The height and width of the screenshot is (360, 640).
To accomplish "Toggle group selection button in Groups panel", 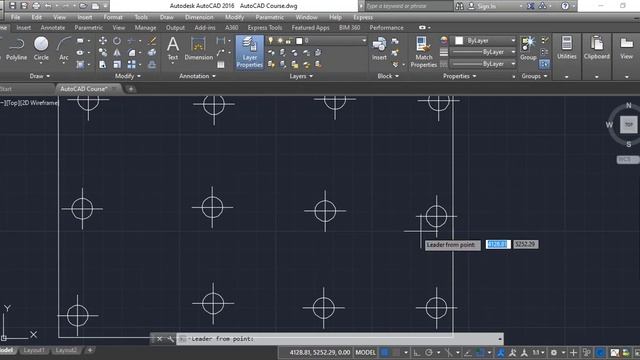I will click(544, 64).
